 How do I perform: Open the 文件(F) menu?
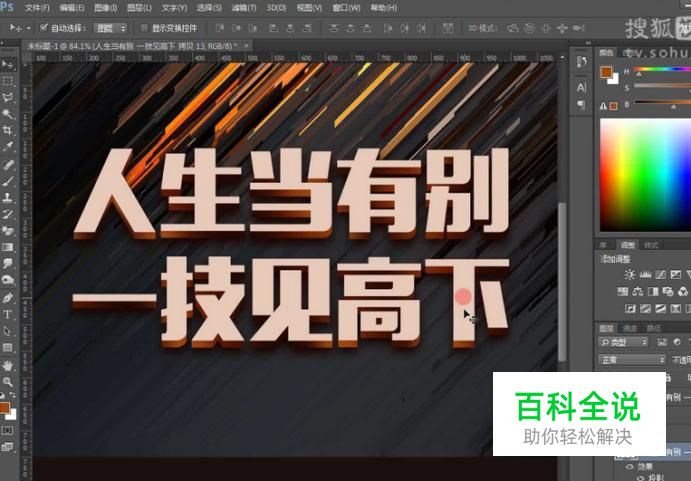(37, 8)
